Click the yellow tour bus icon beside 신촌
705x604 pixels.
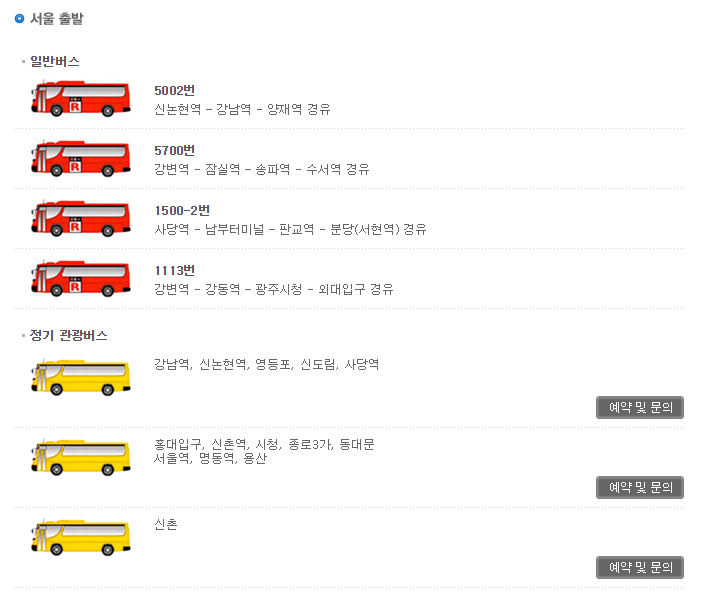point(81,538)
